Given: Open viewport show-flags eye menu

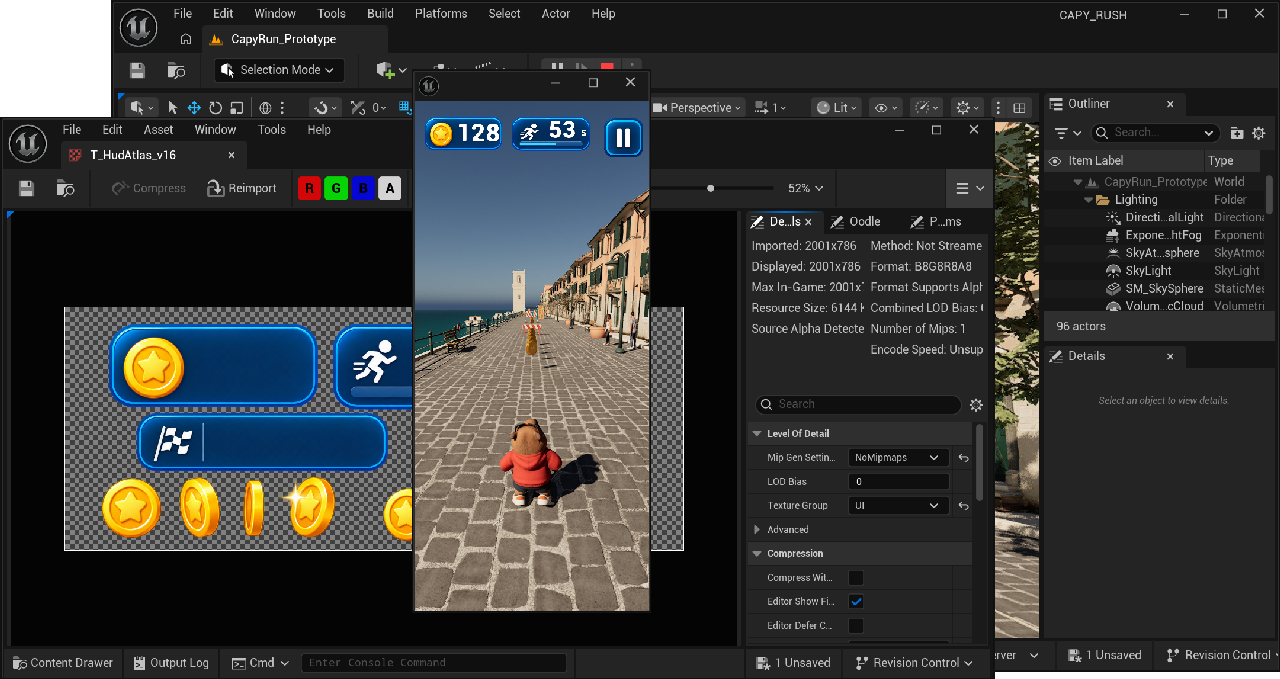Looking at the screenshot, I should coord(886,107).
